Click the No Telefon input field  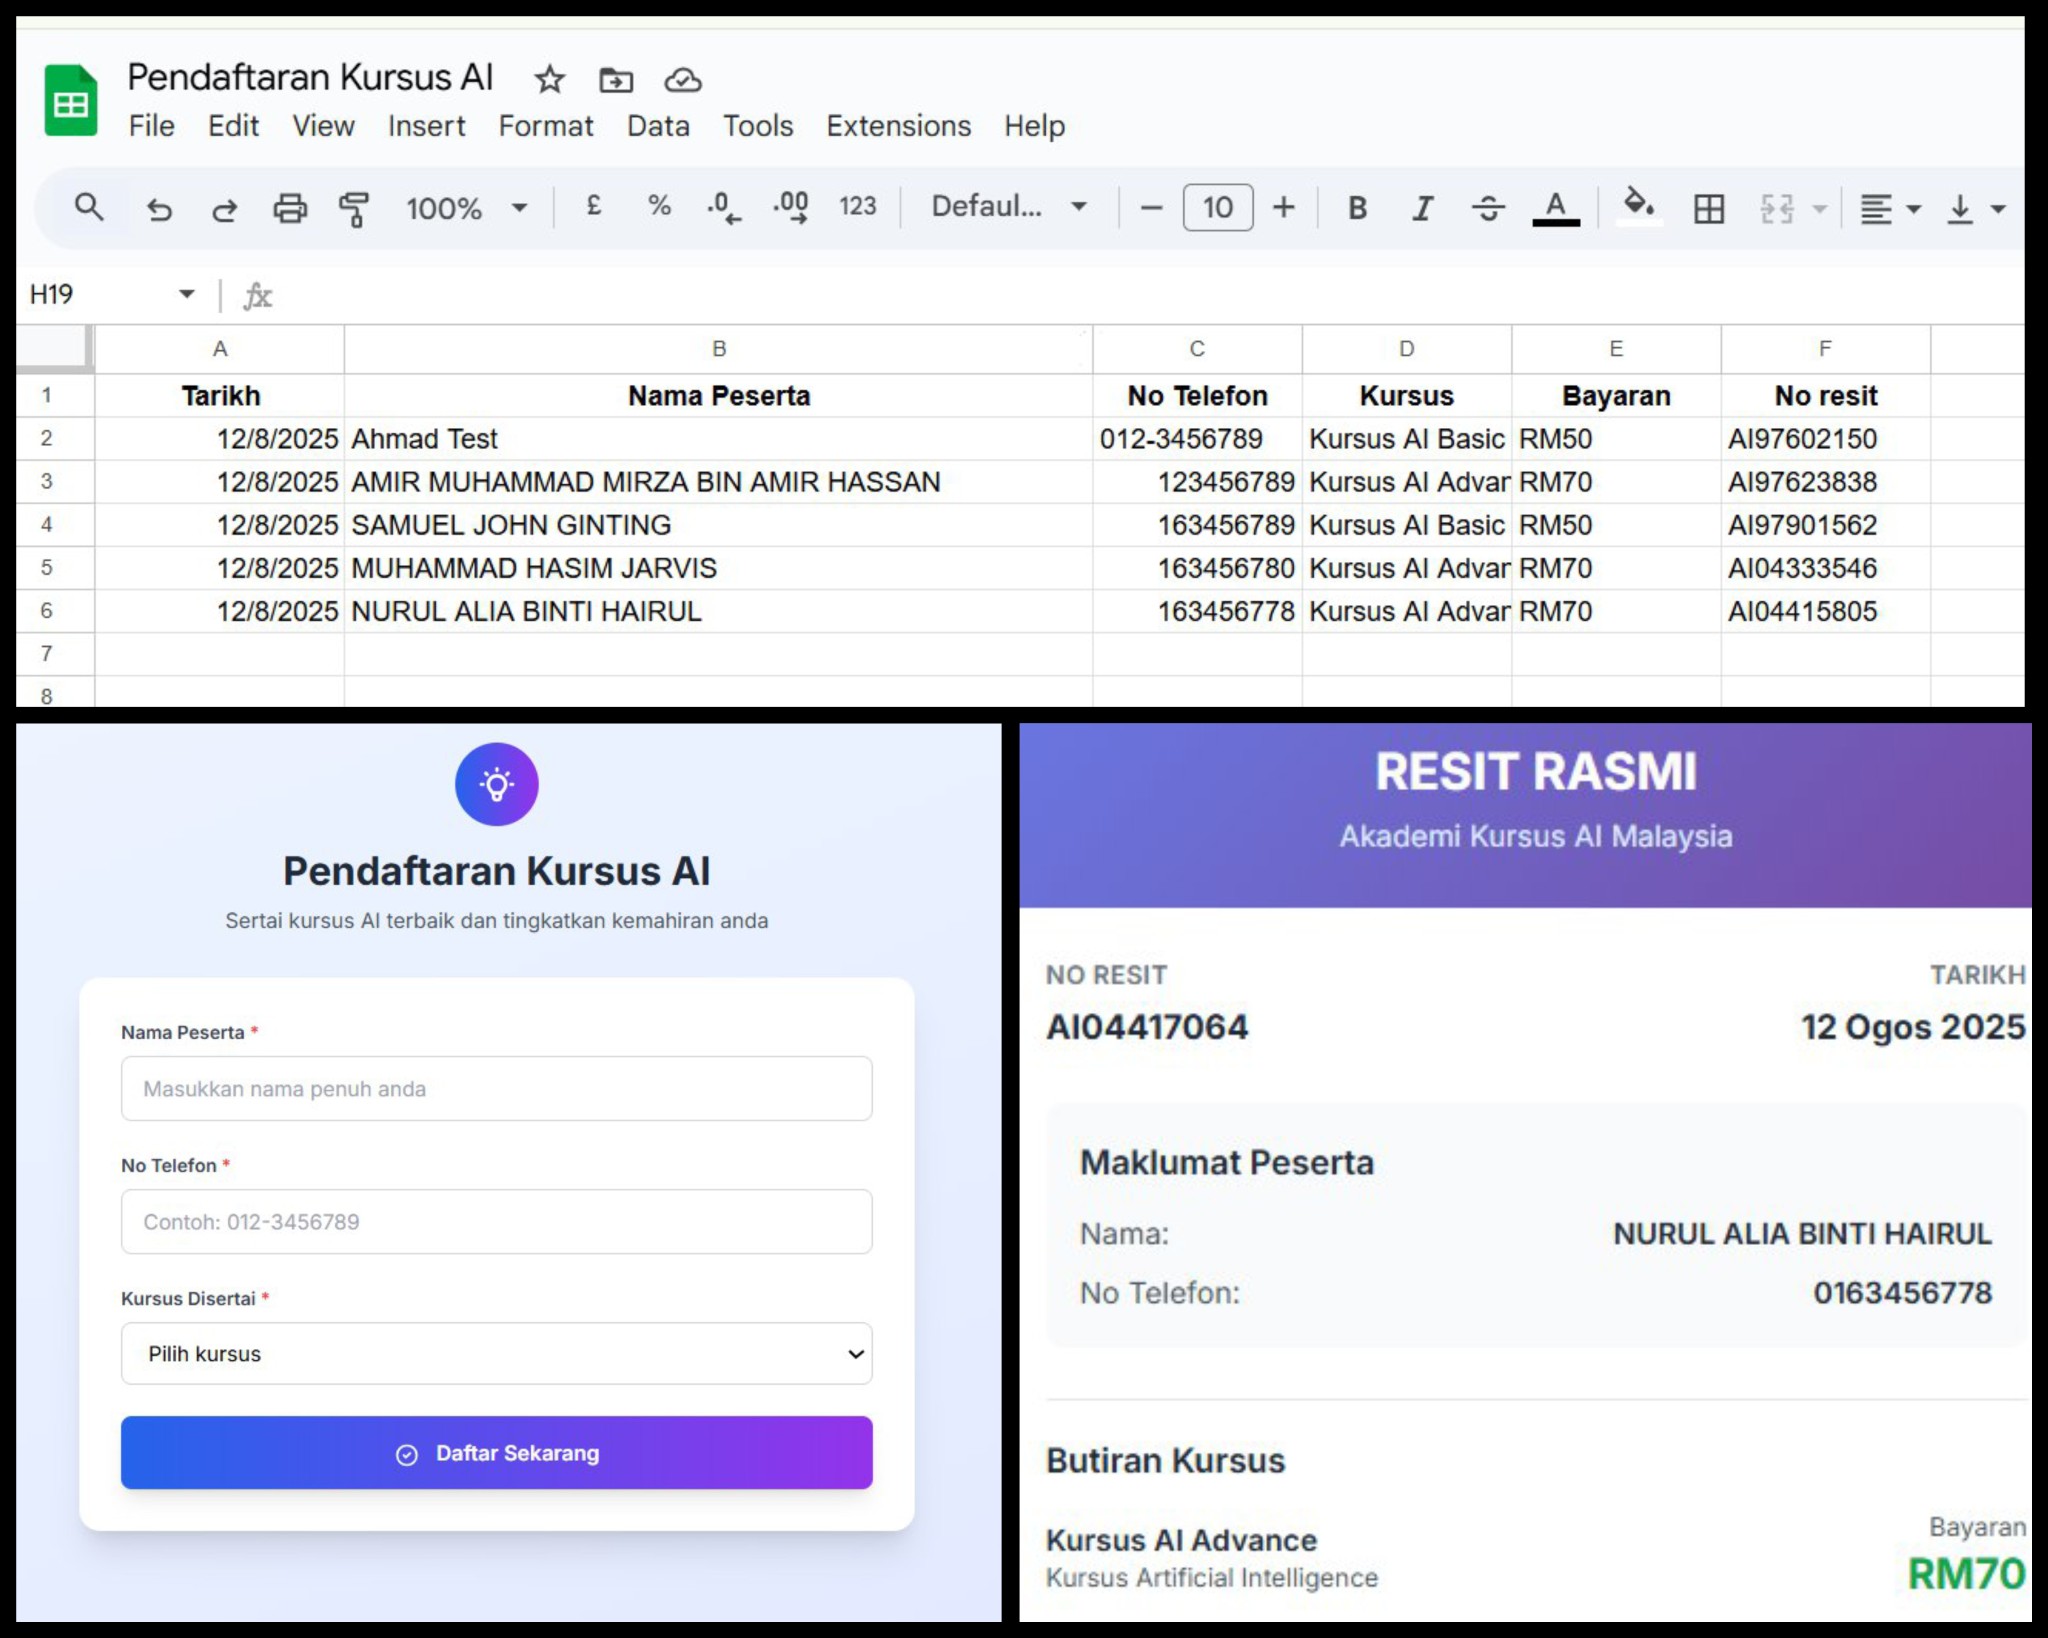tap(496, 1221)
